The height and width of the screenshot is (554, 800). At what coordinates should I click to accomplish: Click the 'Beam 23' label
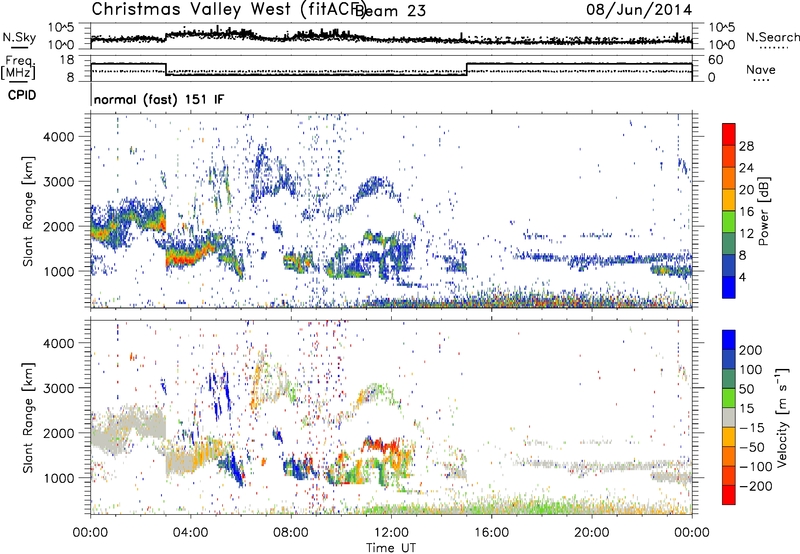390,10
